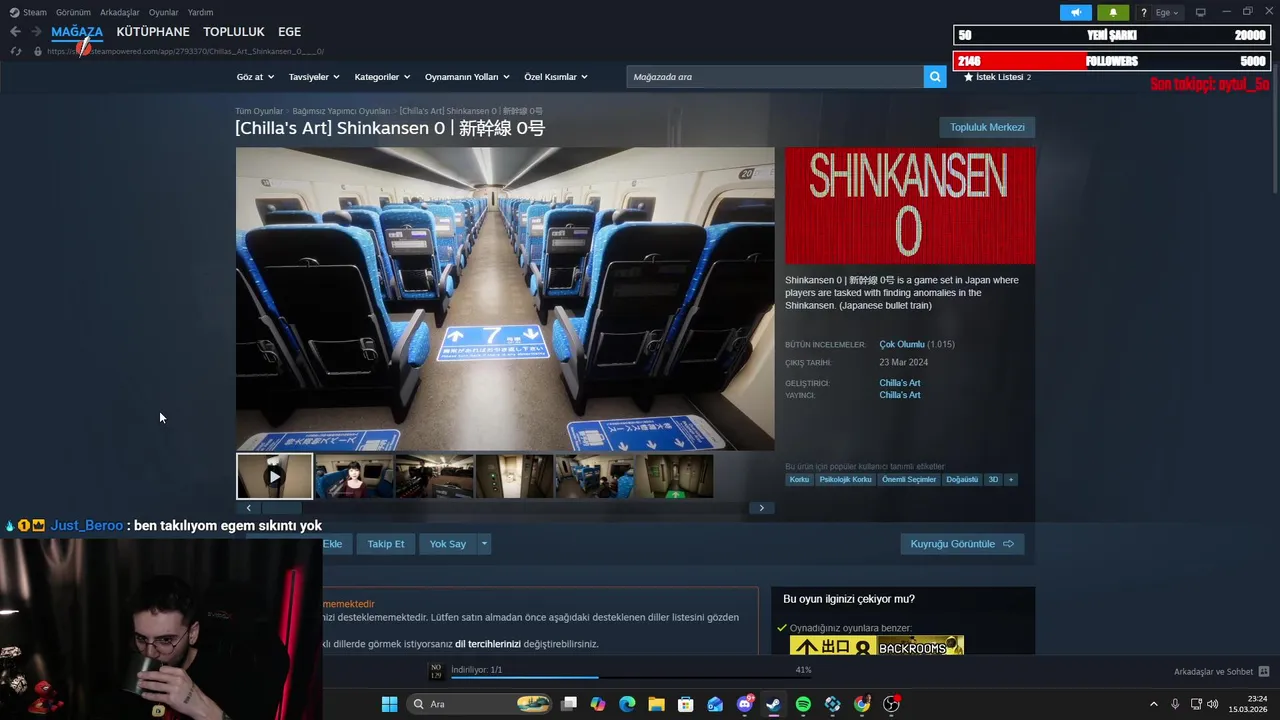This screenshot has height=720, width=1280.
Task: Launch Copilot from the taskbar
Action: pos(598,704)
